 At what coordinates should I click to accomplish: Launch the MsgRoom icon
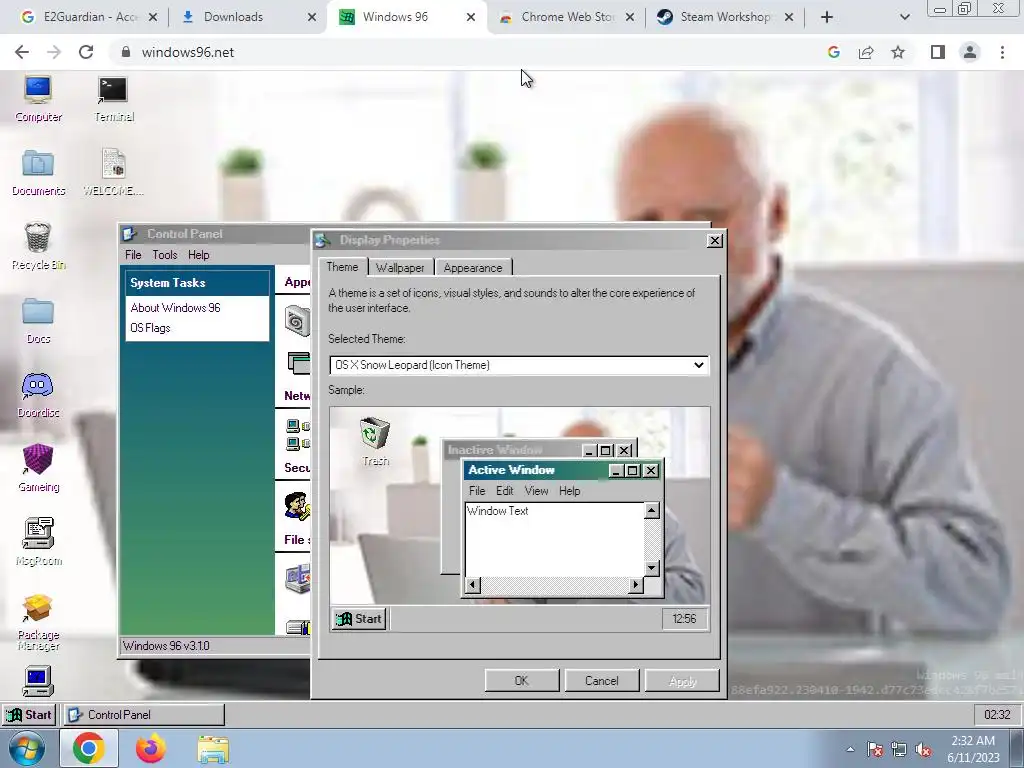coord(38,541)
